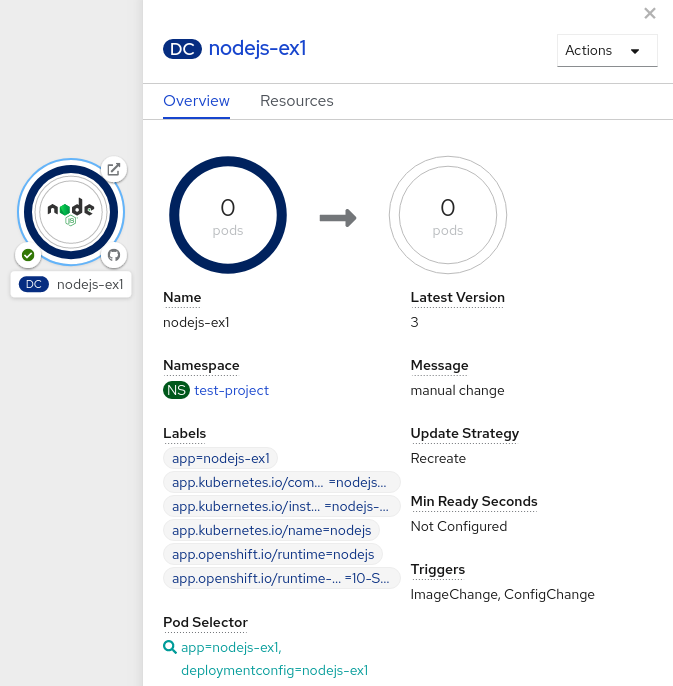Click the app.openshift.io/runtime=nodejs label
This screenshot has height=686, width=673.
pyautogui.click(x=272, y=554)
